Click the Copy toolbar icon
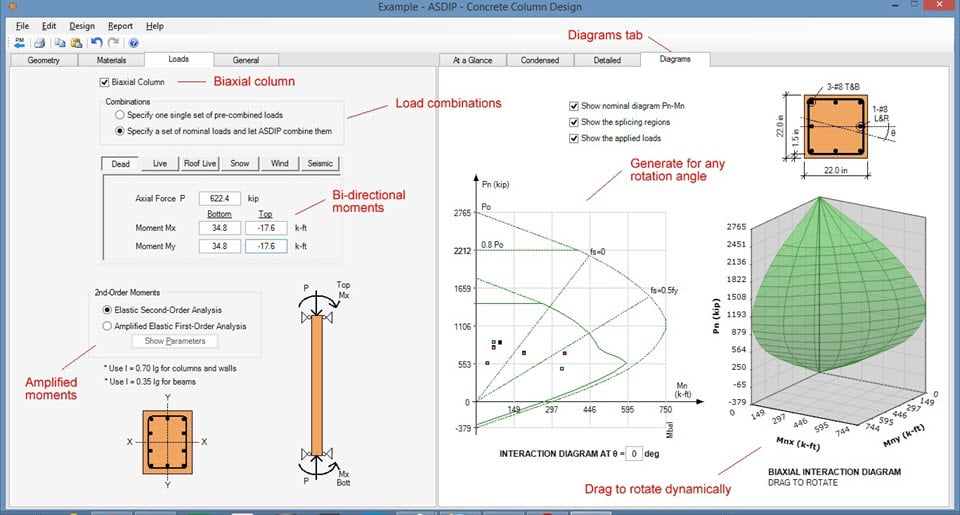 (x=59, y=43)
